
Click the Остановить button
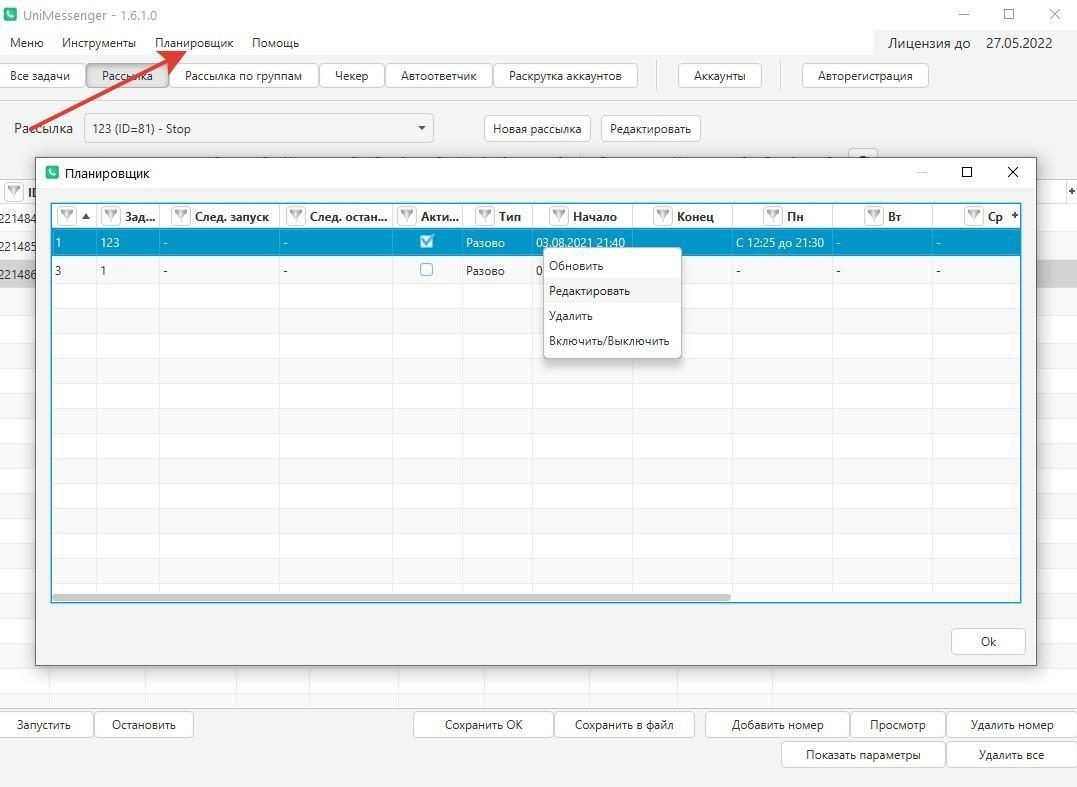pos(144,725)
